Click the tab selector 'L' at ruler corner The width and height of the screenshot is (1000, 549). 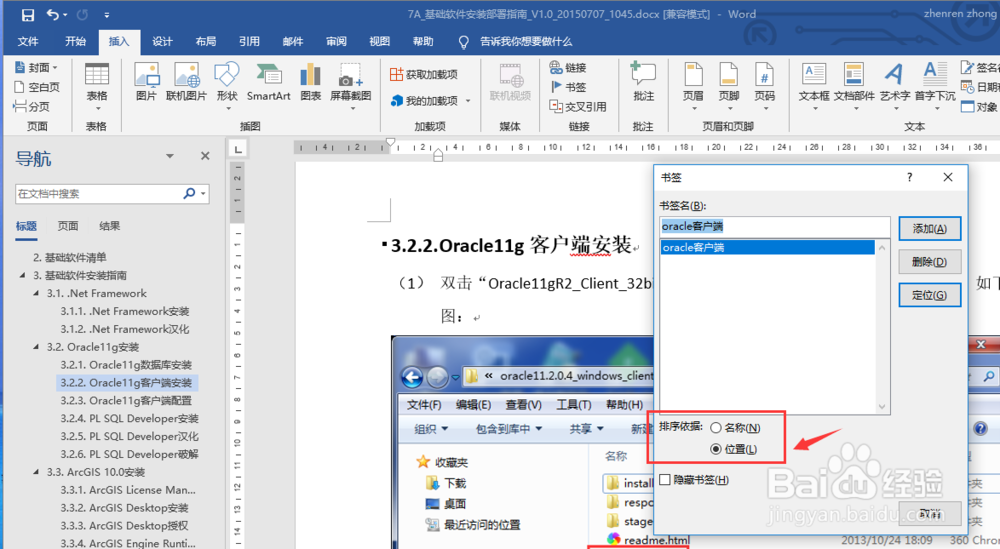238,149
